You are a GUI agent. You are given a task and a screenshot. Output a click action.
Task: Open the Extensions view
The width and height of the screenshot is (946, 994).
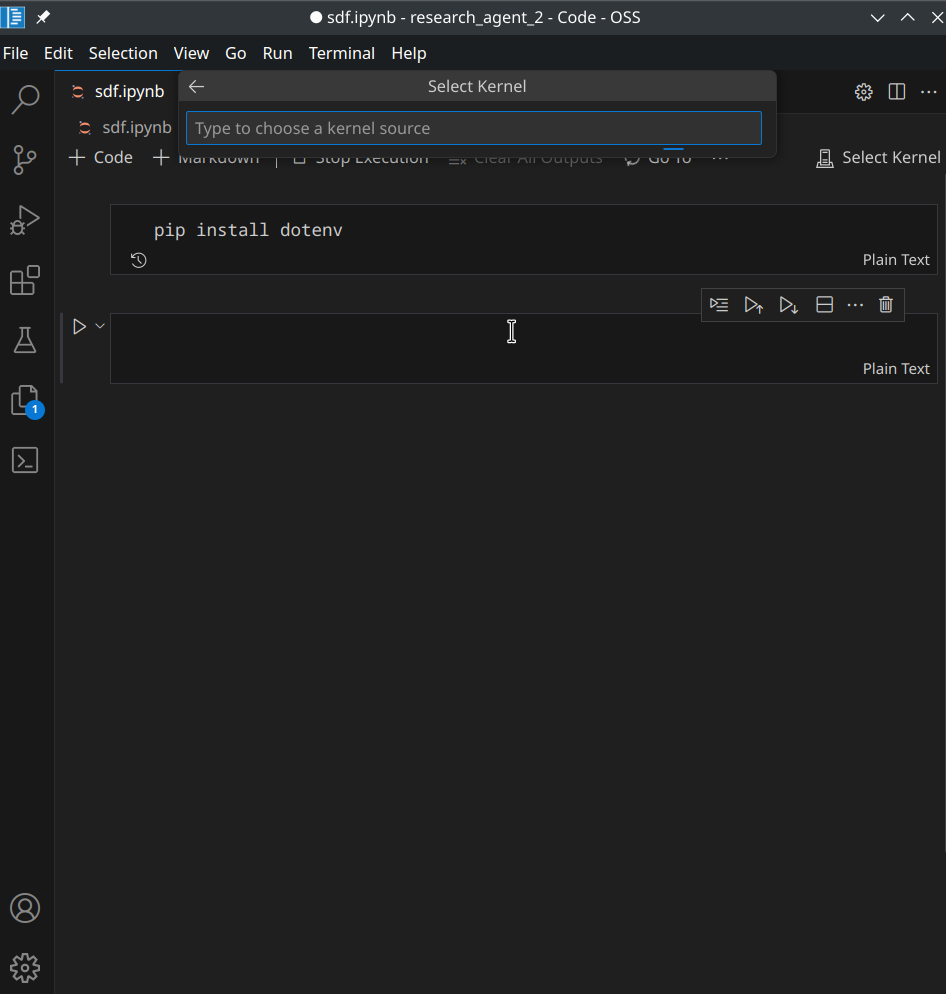click(x=25, y=280)
